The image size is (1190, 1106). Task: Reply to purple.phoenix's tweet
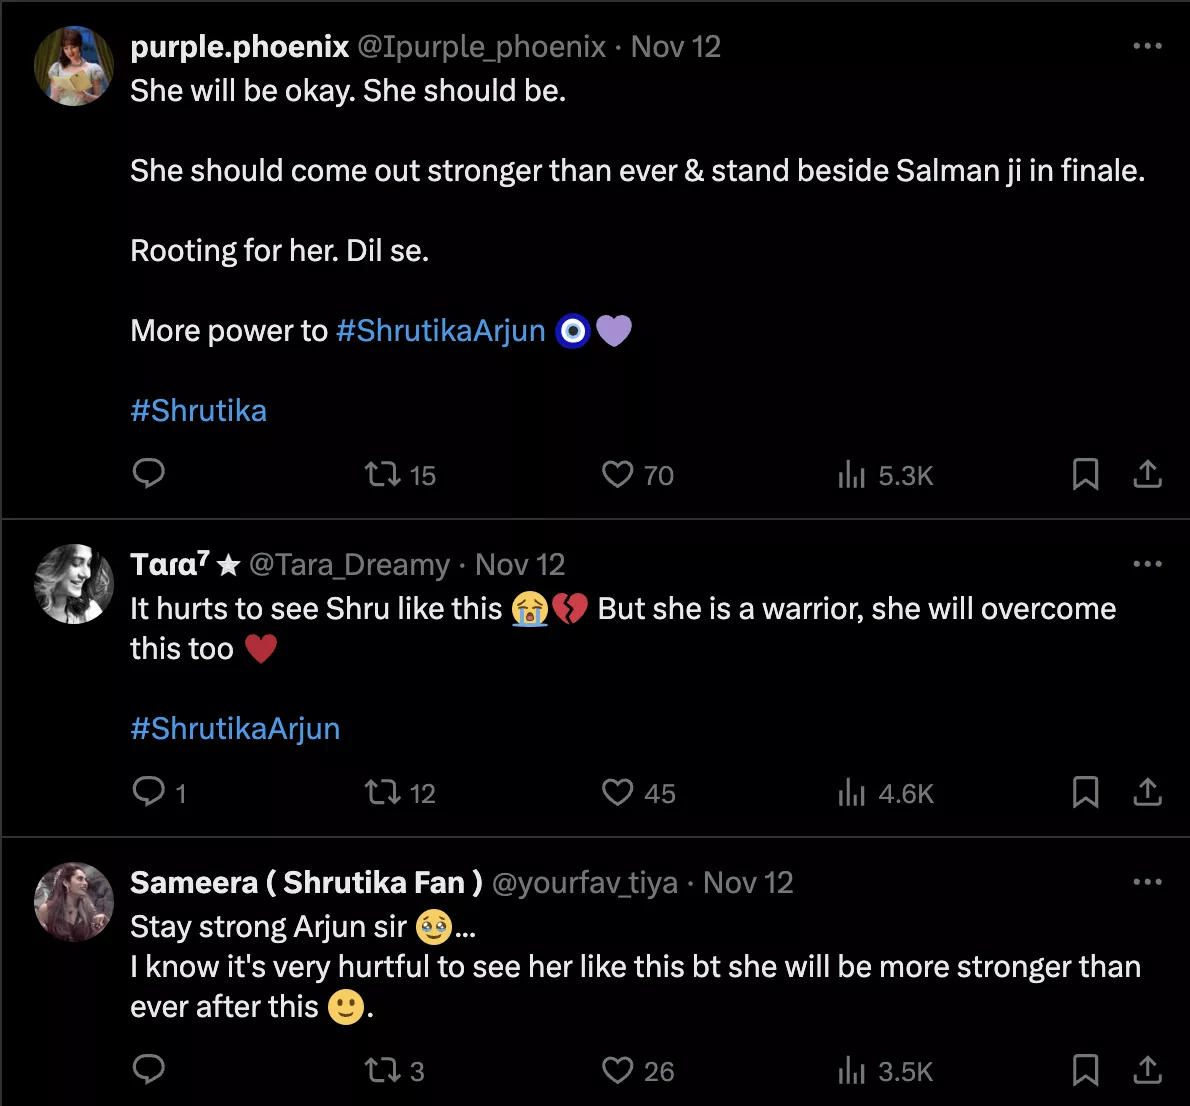click(x=149, y=473)
